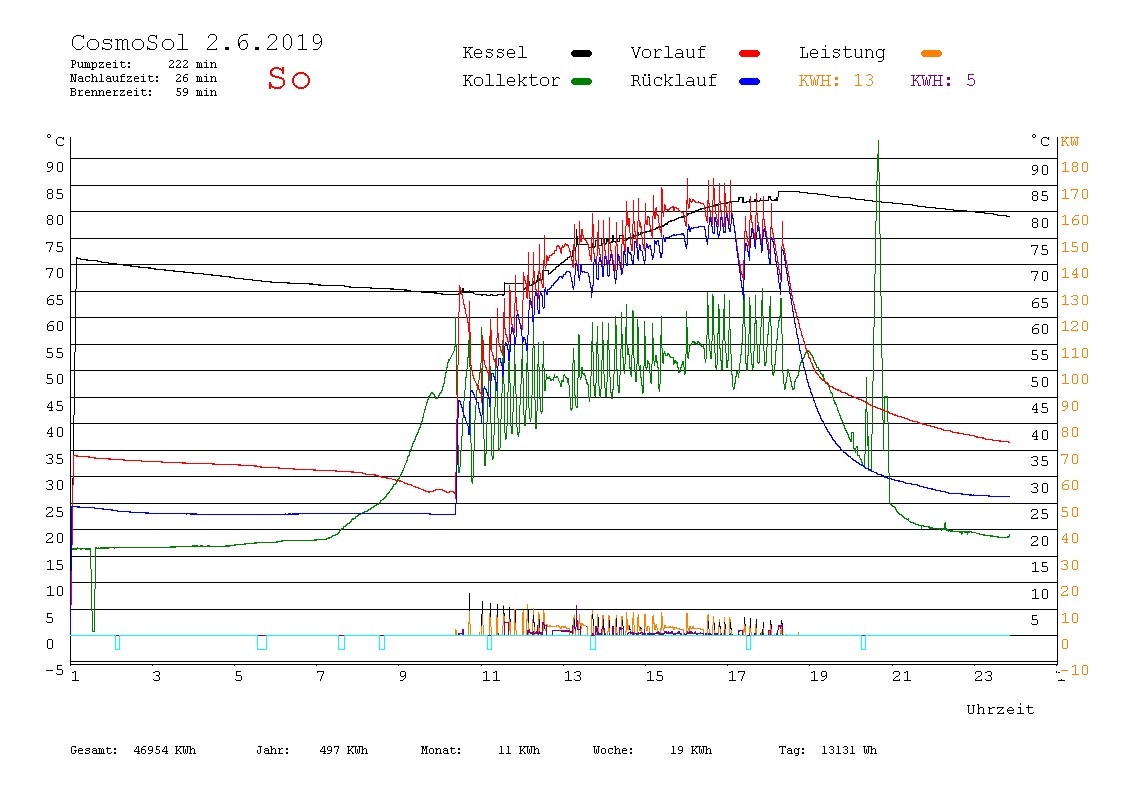This screenshot has width=1148, height=812.
Task: Select the "Woche:" label
Action: coord(613,750)
